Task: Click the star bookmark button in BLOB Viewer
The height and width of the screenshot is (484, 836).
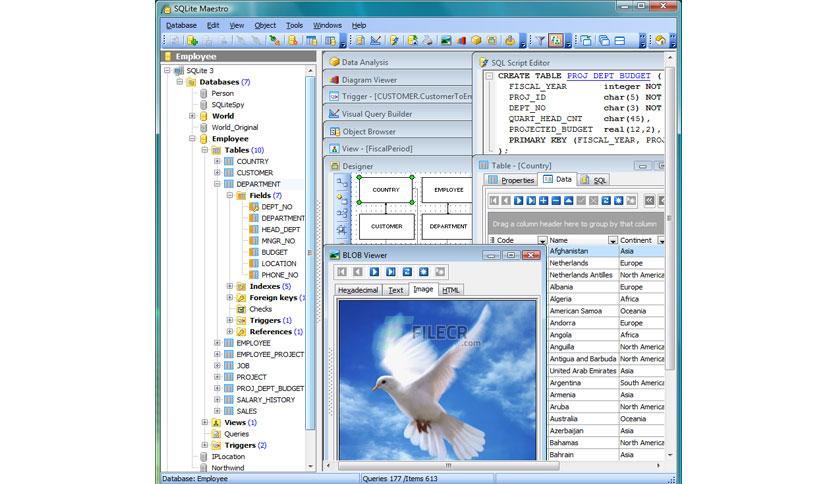Action: point(423,272)
